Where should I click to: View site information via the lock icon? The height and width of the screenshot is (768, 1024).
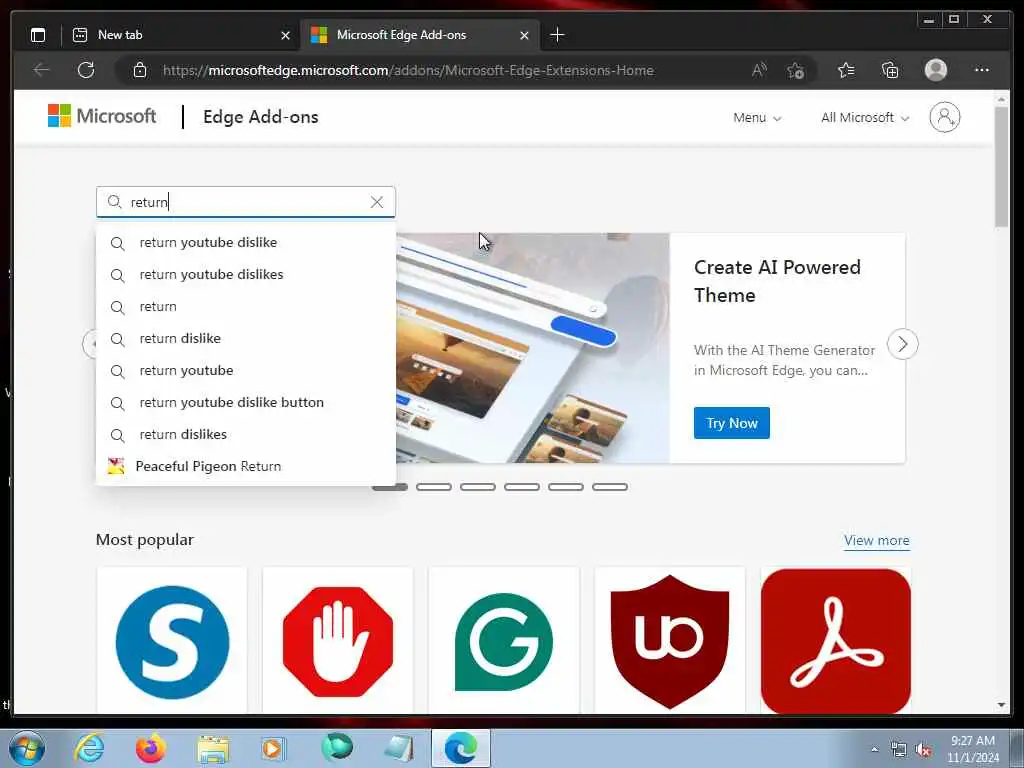140,70
